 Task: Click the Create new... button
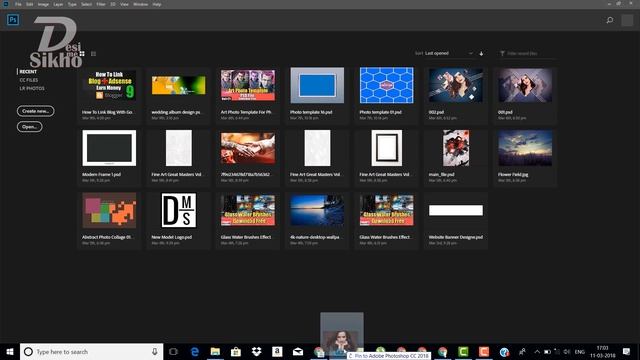tap(36, 111)
